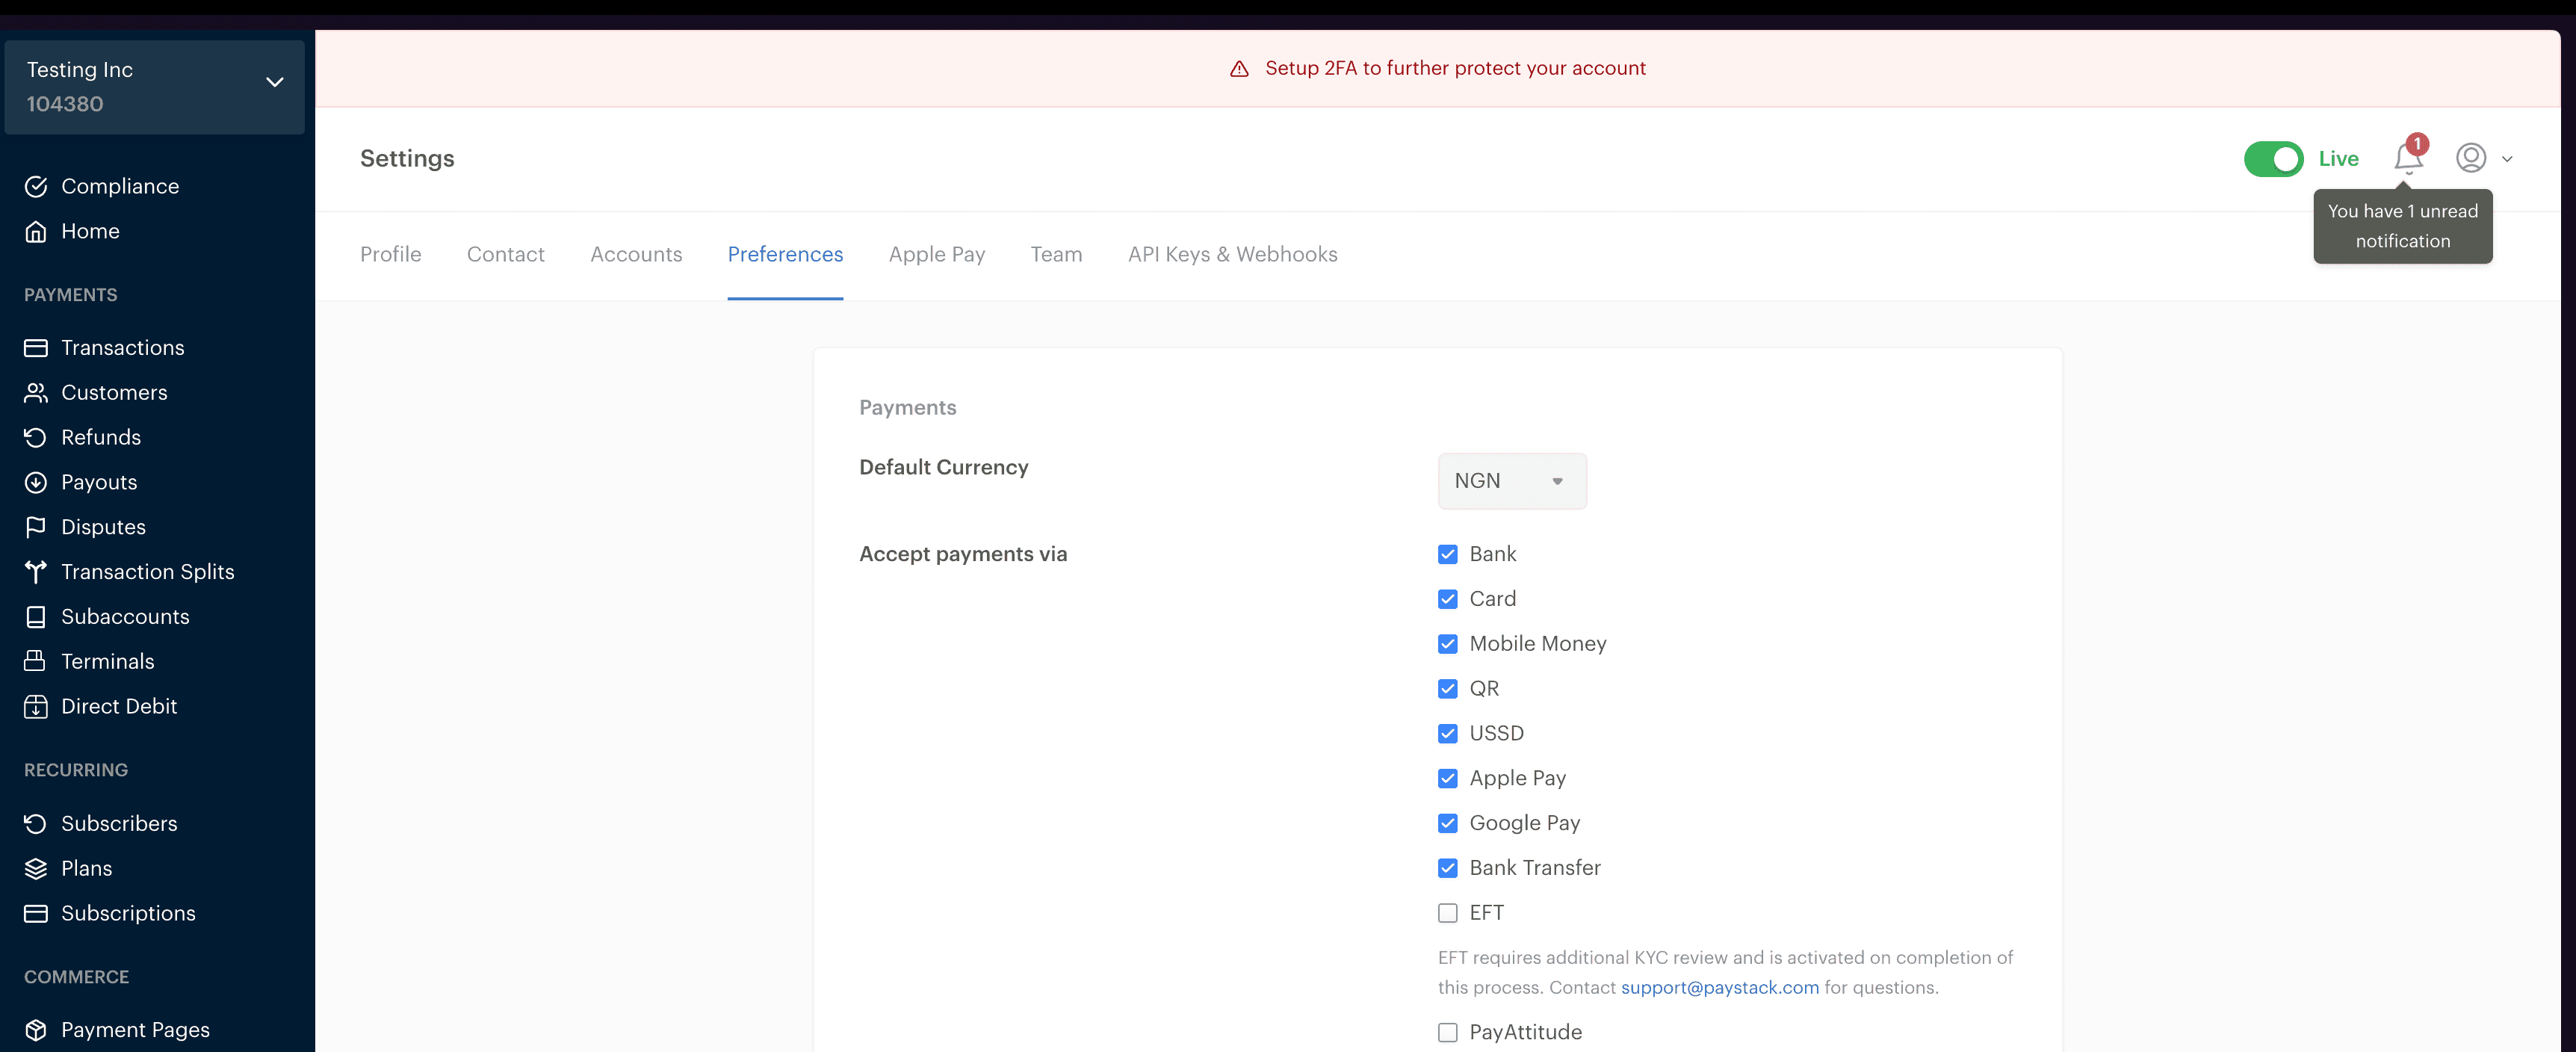
Task: Uncheck the Google Pay checkbox
Action: tap(1447, 823)
